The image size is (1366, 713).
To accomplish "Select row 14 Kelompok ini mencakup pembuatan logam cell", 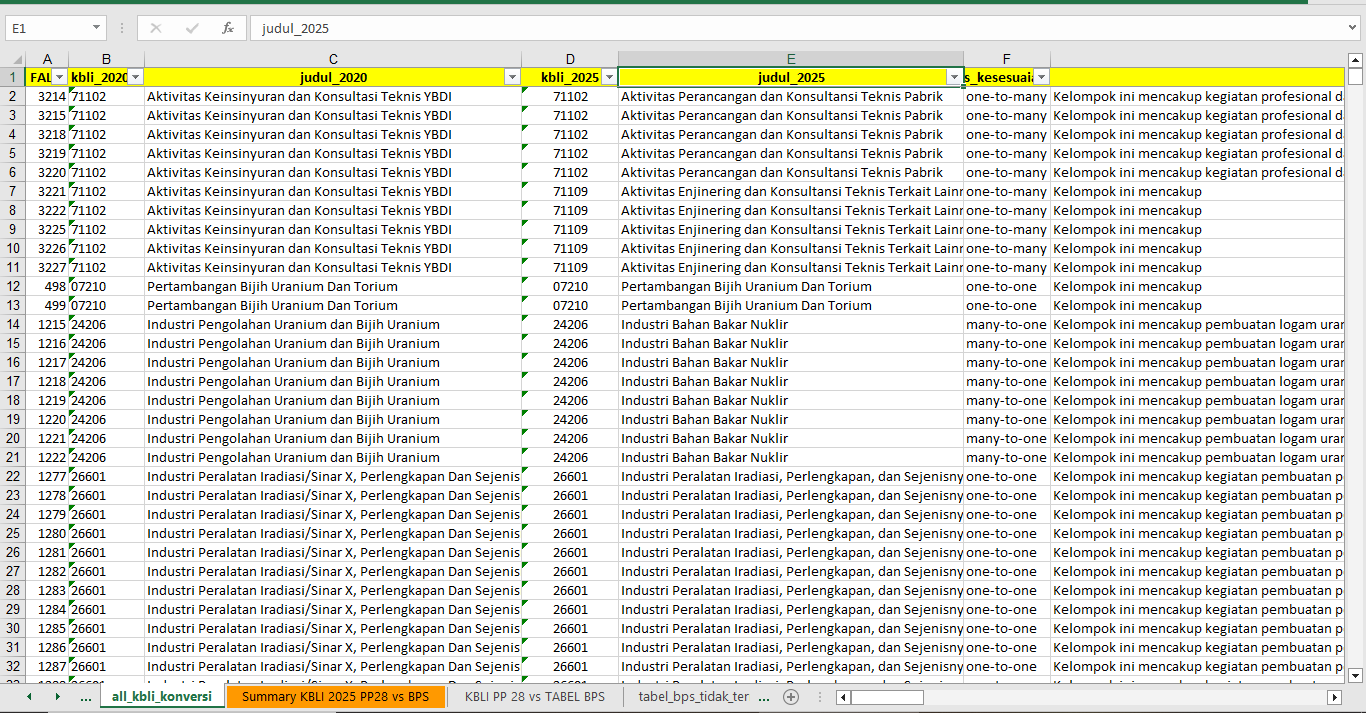I will (1197, 324).
